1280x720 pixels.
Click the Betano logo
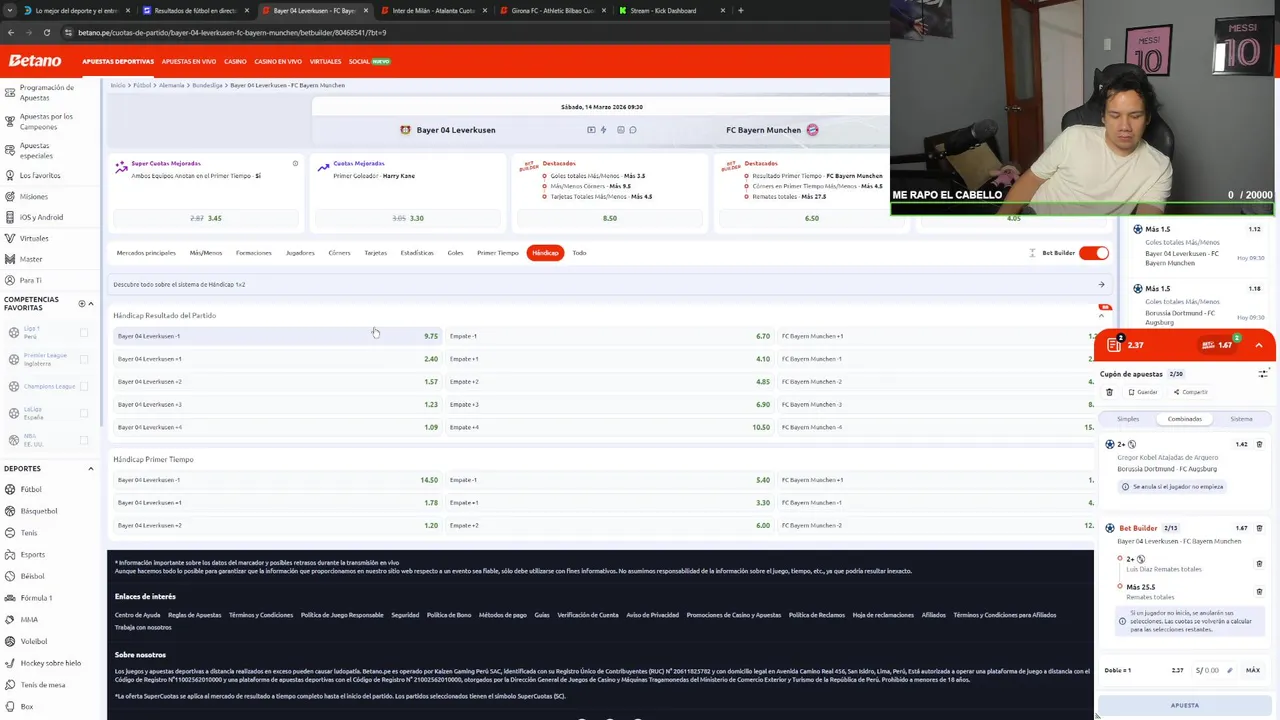(35, 61)
